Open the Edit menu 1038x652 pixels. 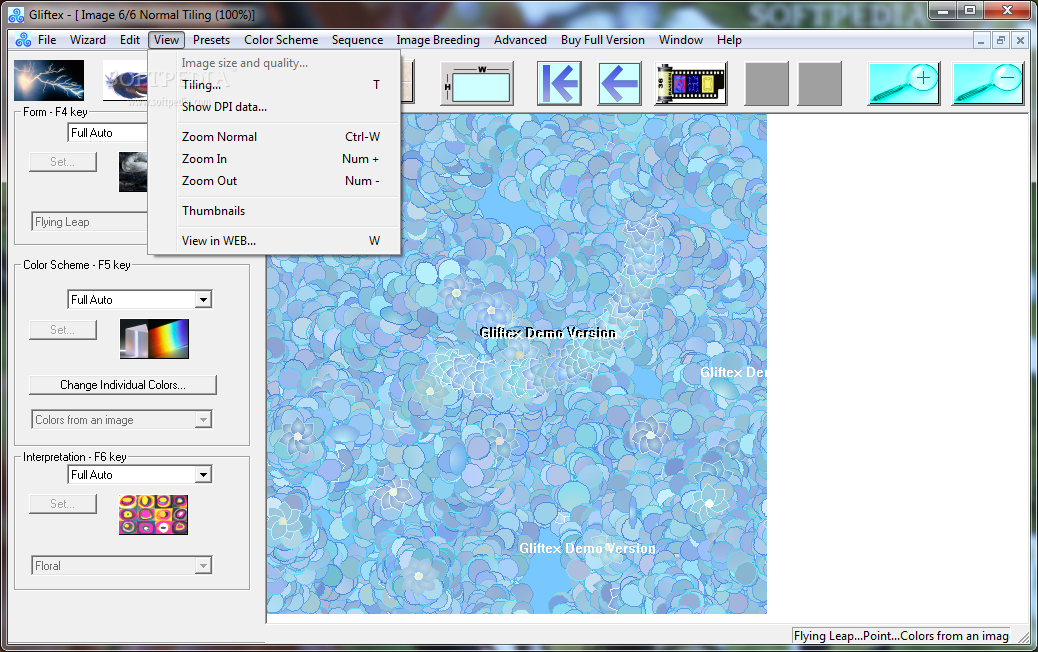[x=130, y=40]
